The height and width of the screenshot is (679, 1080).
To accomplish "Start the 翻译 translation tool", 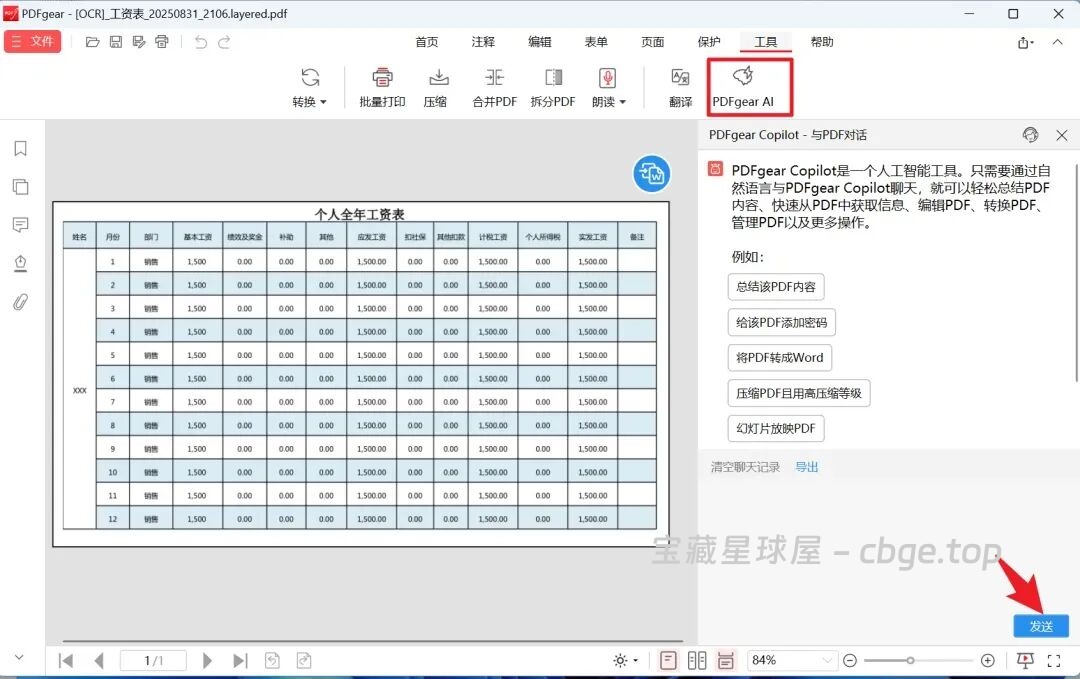I will [x=679, y=87].
